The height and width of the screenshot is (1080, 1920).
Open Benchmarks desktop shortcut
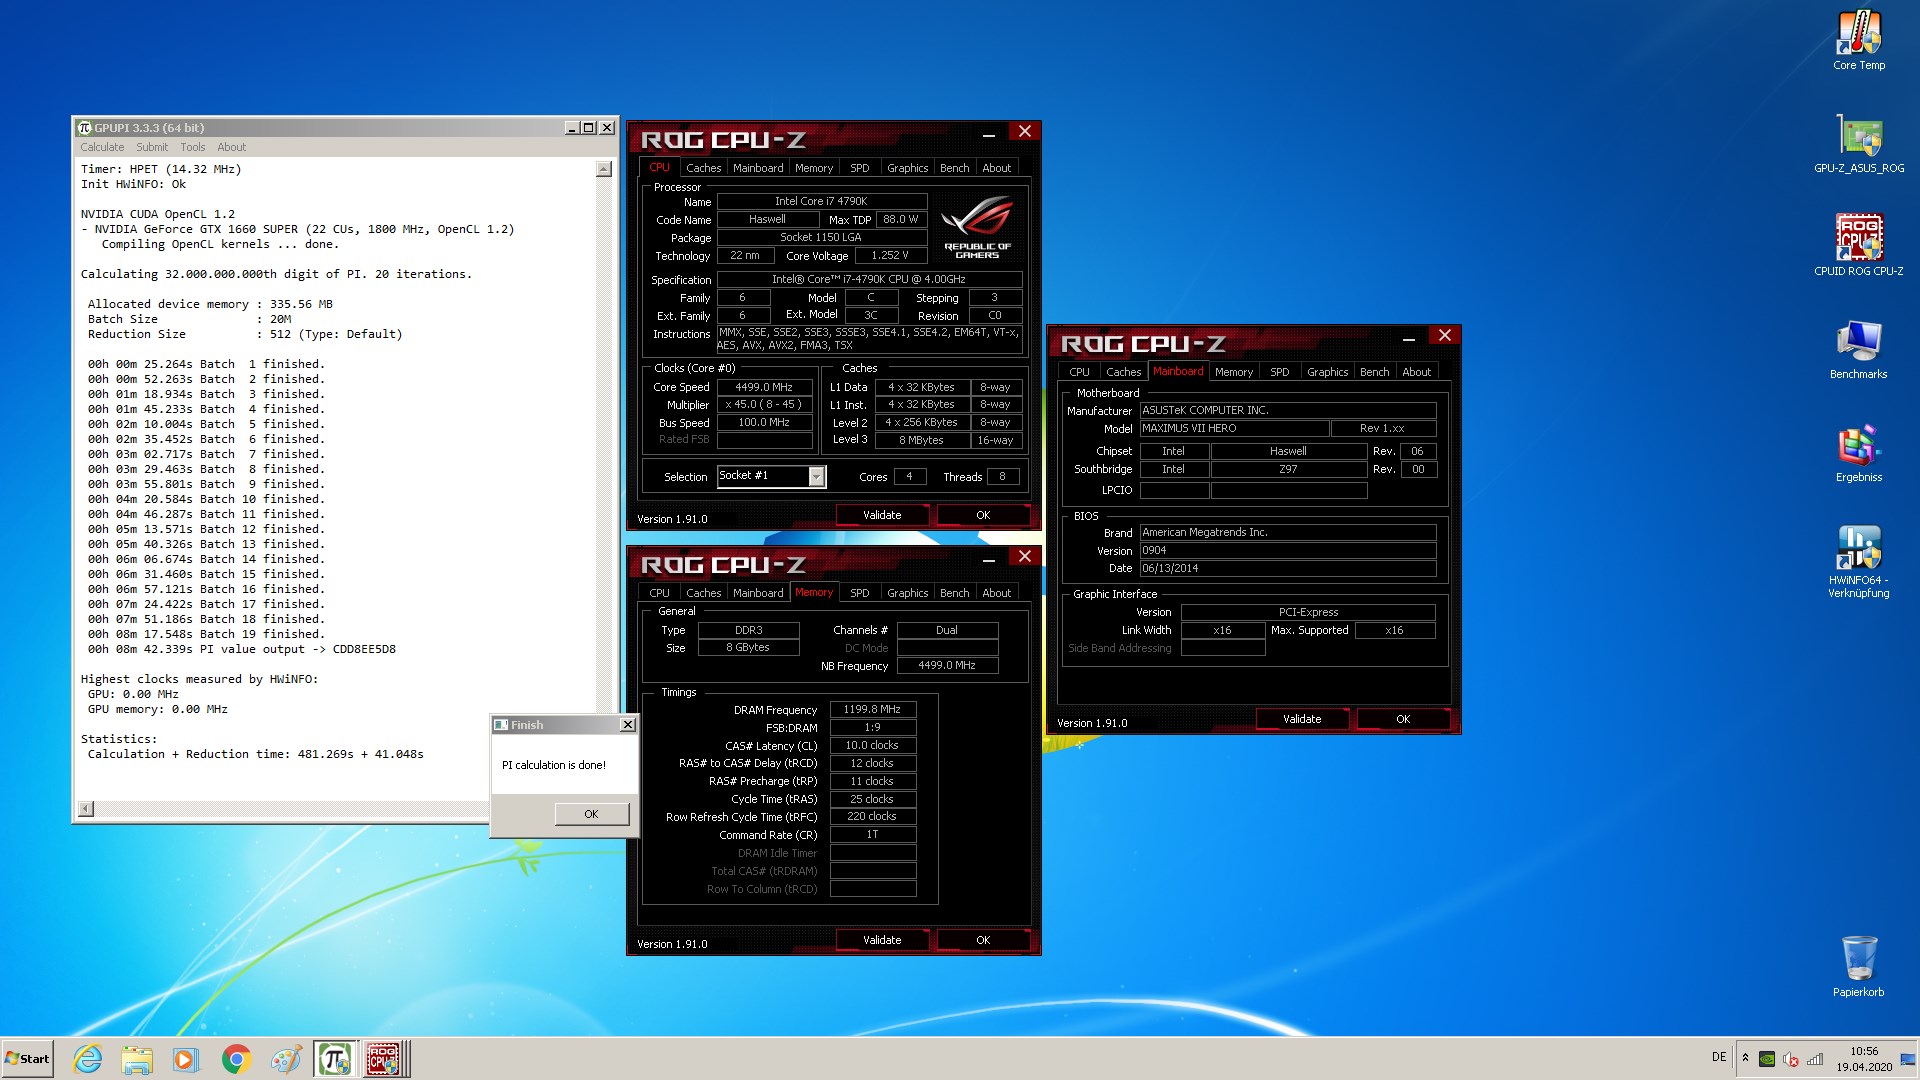[x=1859, y=349]
